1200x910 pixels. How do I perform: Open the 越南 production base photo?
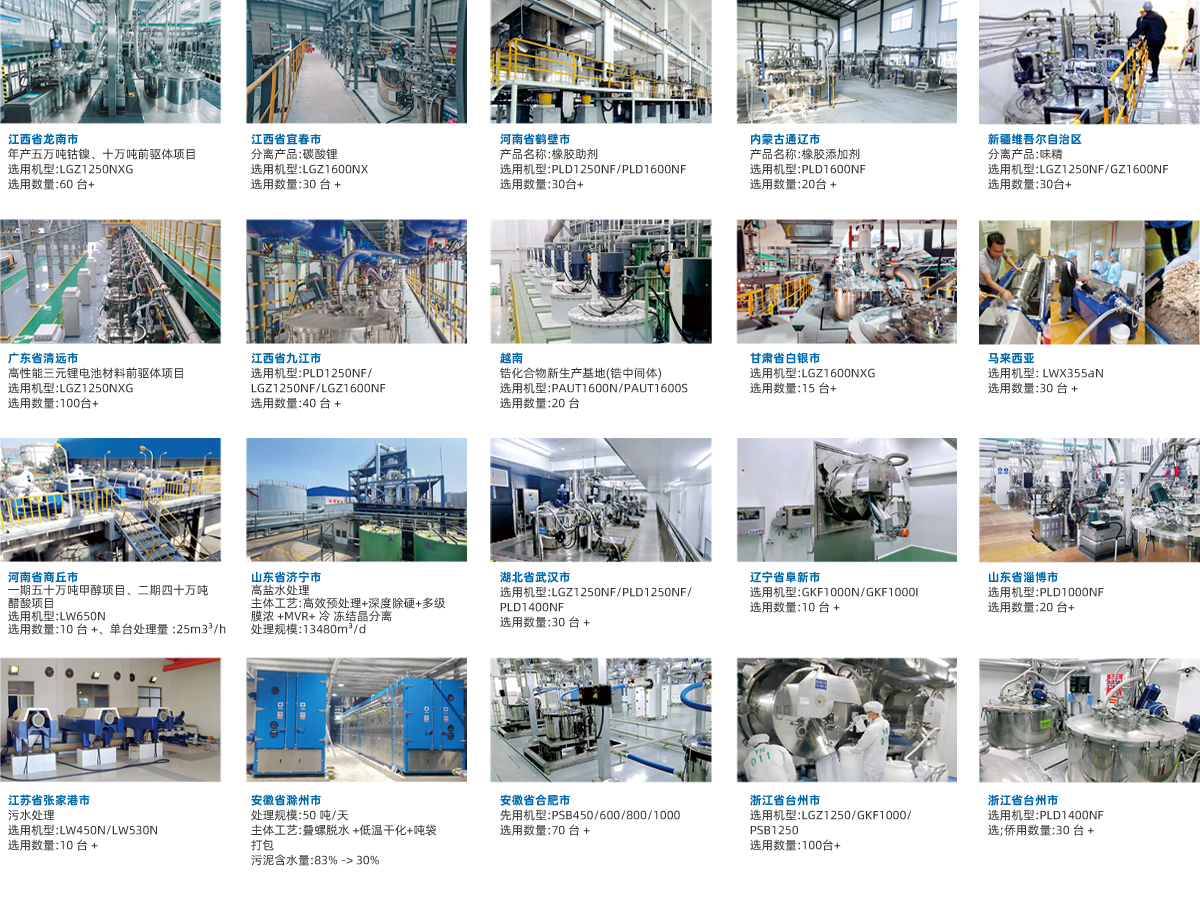click(601, 282)
